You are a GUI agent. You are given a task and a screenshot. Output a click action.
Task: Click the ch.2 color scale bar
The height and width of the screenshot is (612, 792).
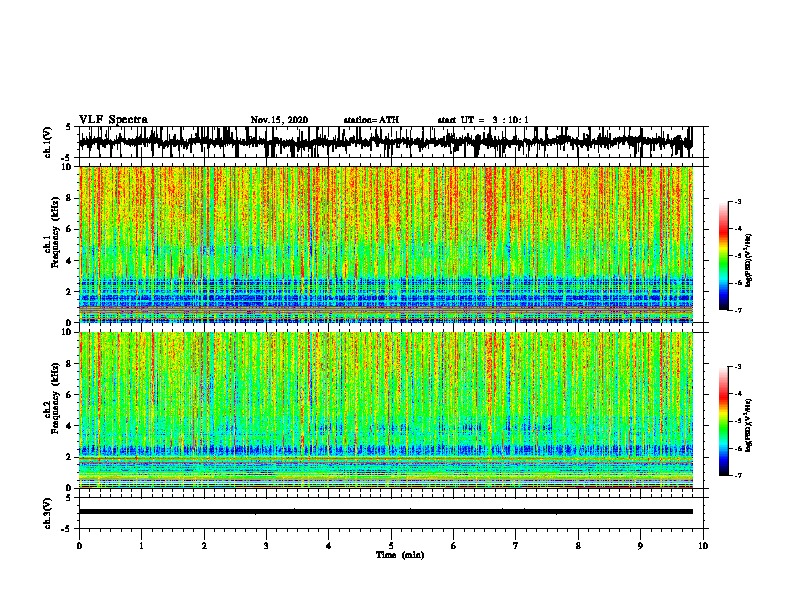[x=723, y=421]
